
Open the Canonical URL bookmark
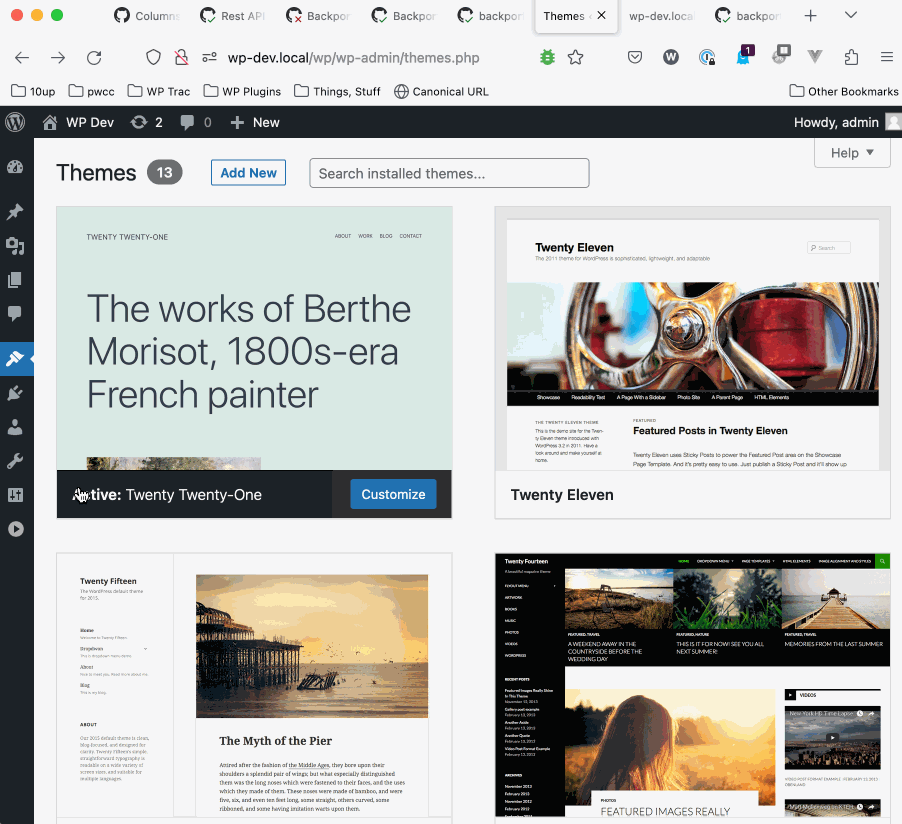coord(441,91)
